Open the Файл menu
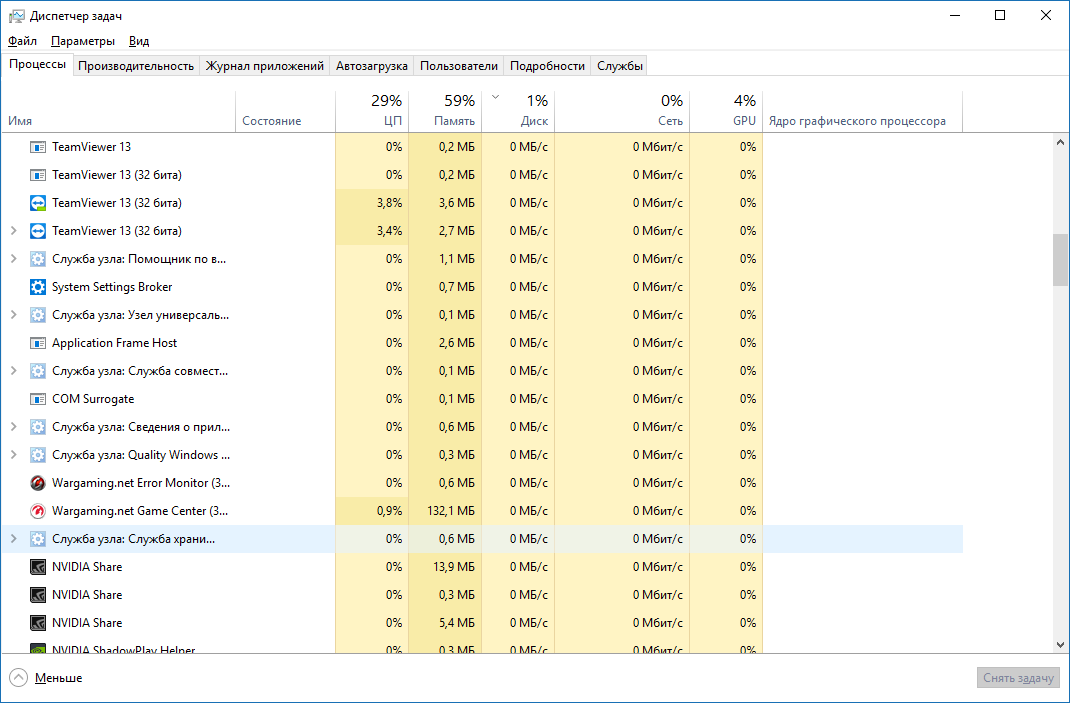This screenshot has width=1070, height=703. coord(22,41)
